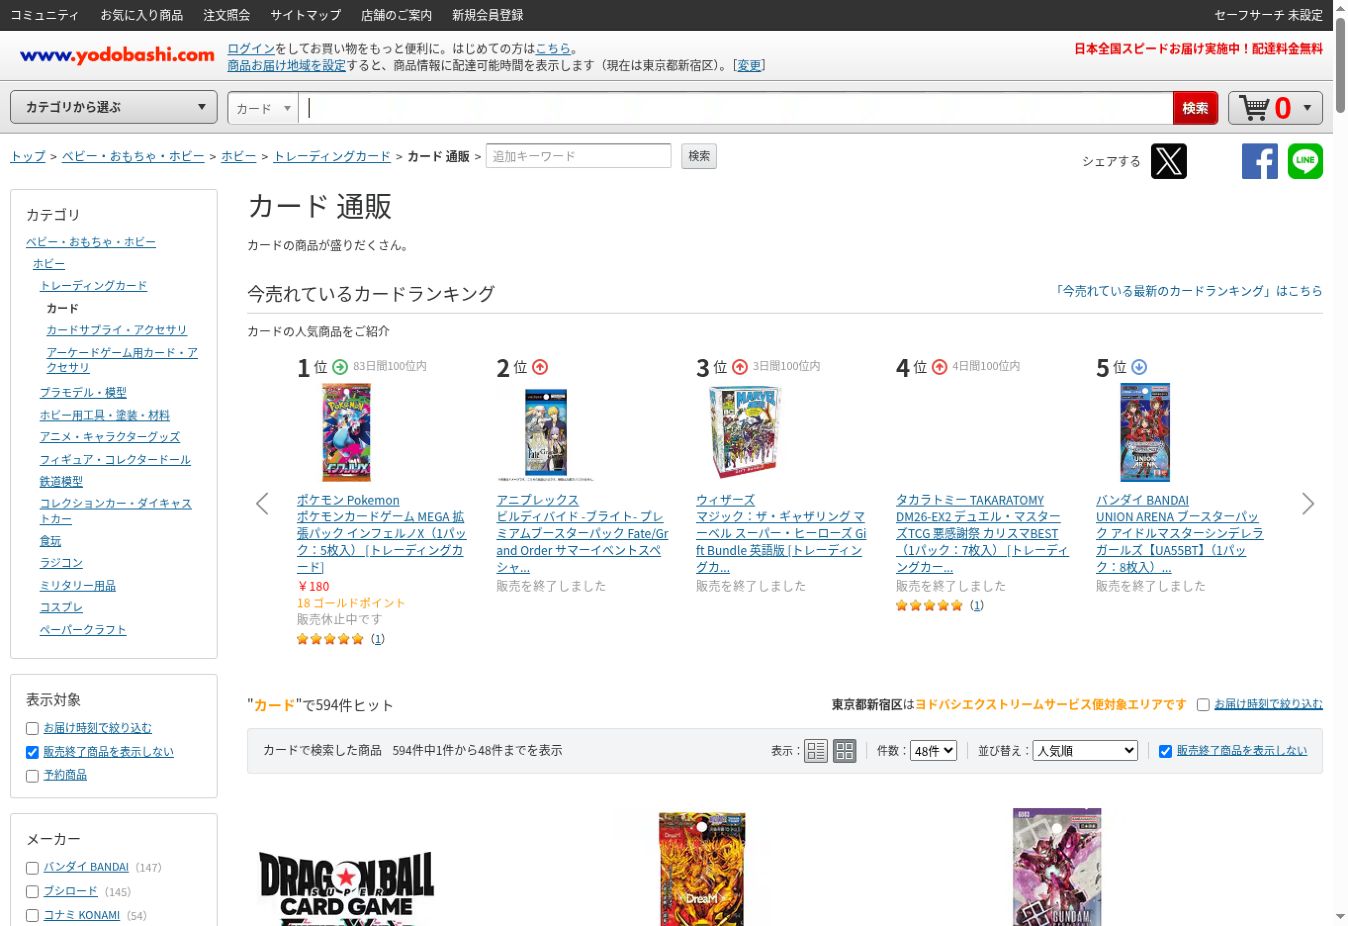This screenshot has height=926, width=1348.
Task: Click rank 3 red up-arrow icon
Action: coord(740,367)
